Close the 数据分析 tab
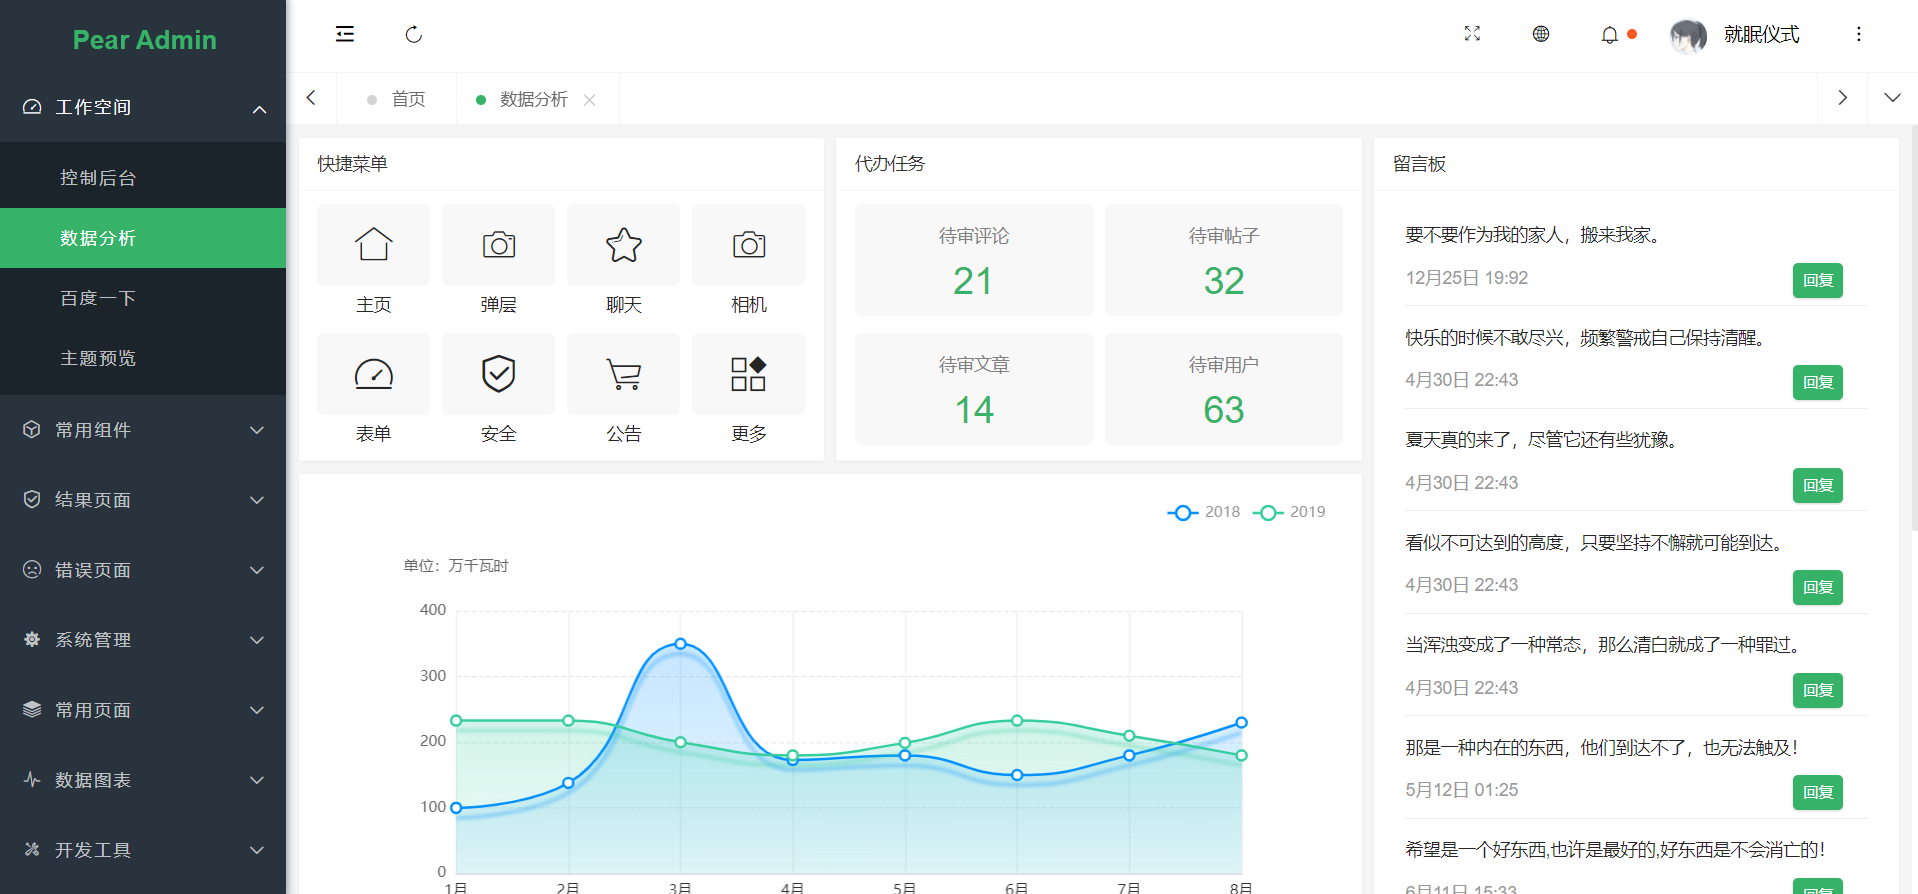The height and width of the screenshot is (894, 1918). (x=590, y=100)
